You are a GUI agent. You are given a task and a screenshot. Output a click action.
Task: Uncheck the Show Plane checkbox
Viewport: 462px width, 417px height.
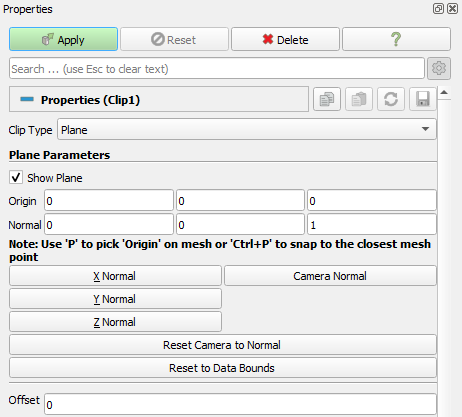click(x=16, y=178)
